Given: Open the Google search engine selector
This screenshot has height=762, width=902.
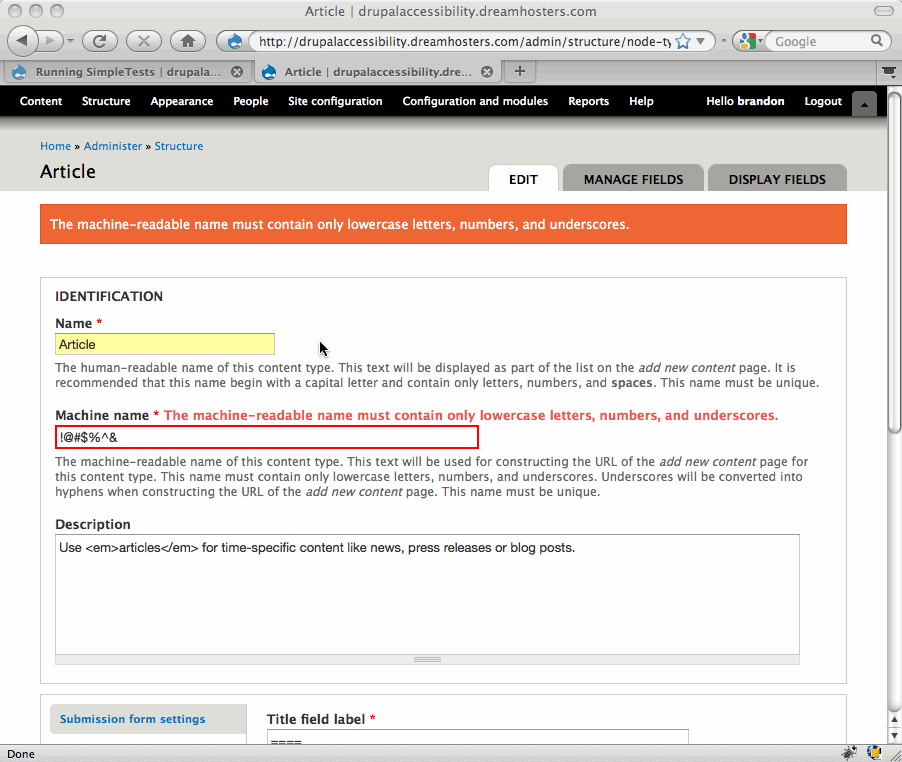Looking at the screenshot, I should (x=750, y=41).
